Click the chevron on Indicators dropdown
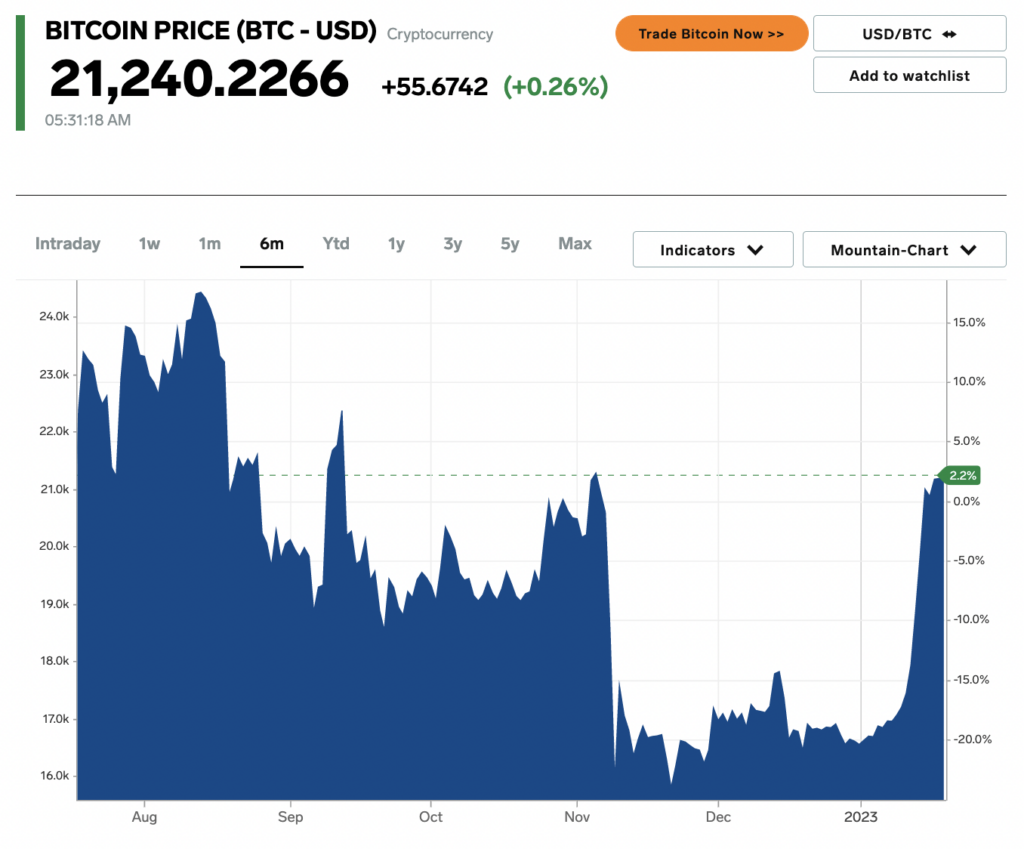Screen dimensions: 1024x849 tap(756, 249)
